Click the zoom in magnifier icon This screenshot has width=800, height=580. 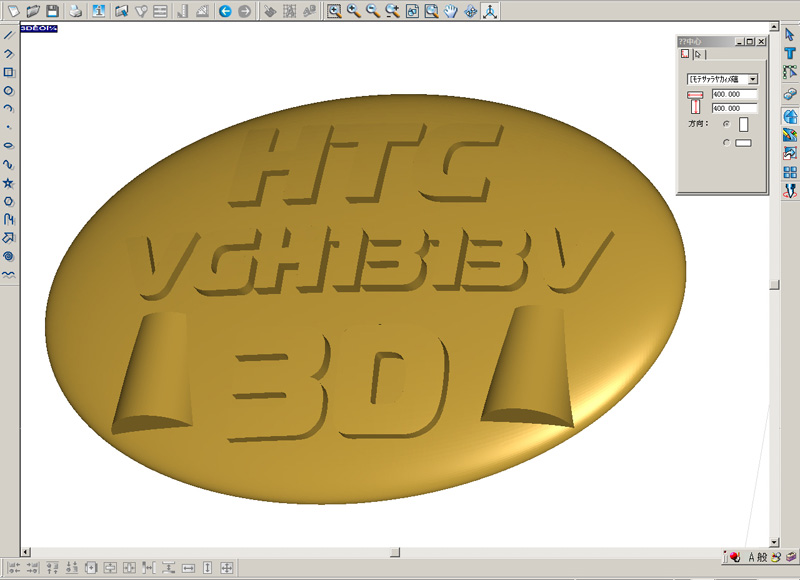click(x=353, y=11)
